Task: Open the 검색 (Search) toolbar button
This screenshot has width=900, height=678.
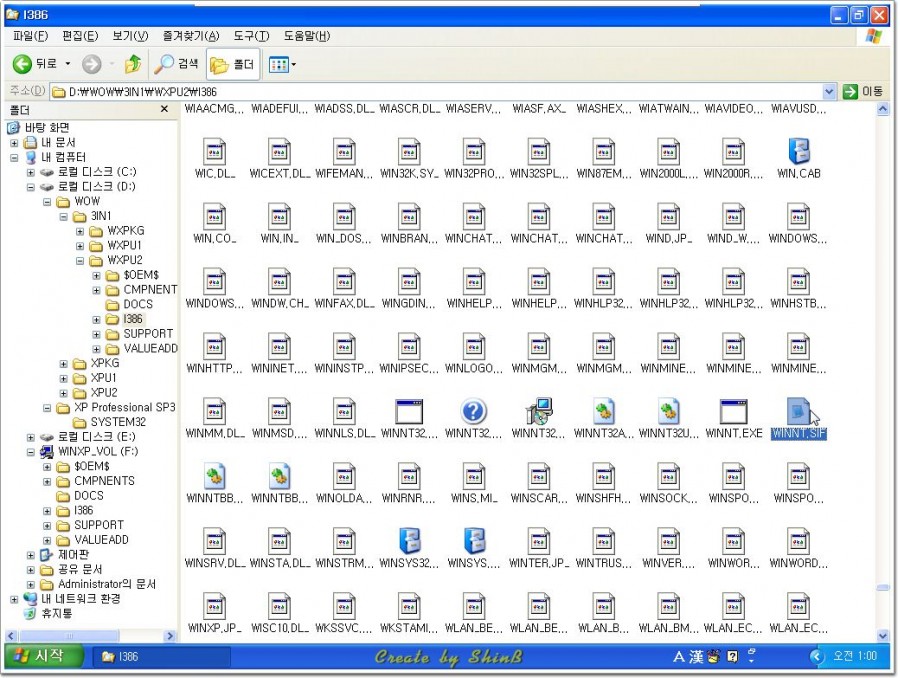Action: (x=176, y=64)
